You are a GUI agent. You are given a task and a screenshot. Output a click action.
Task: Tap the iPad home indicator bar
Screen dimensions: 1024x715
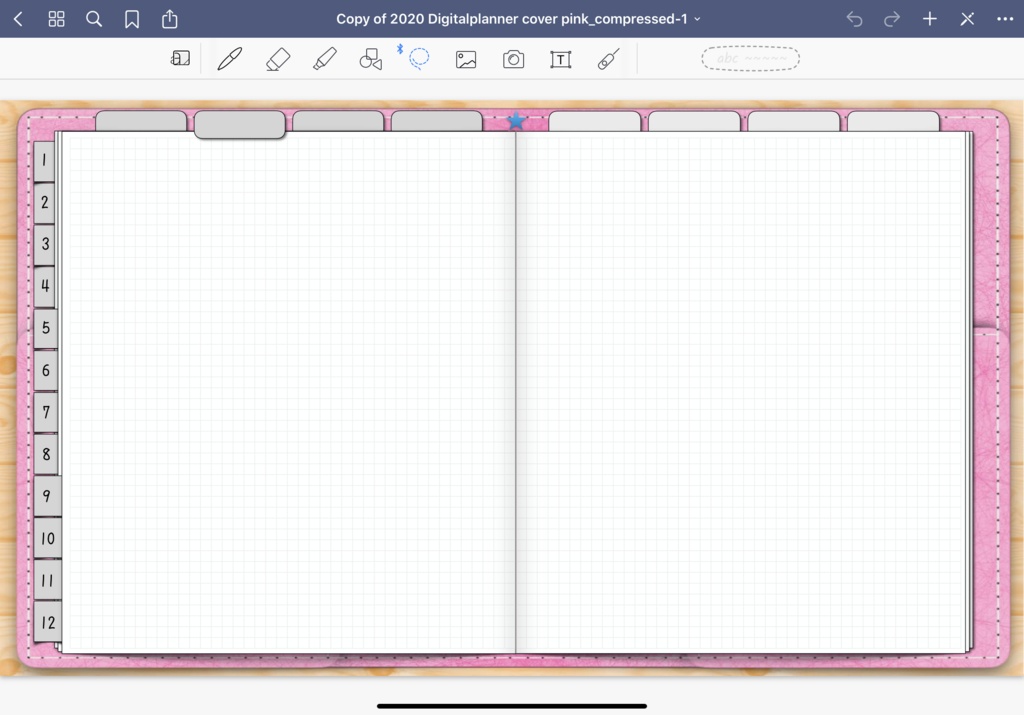coord(512,706)
